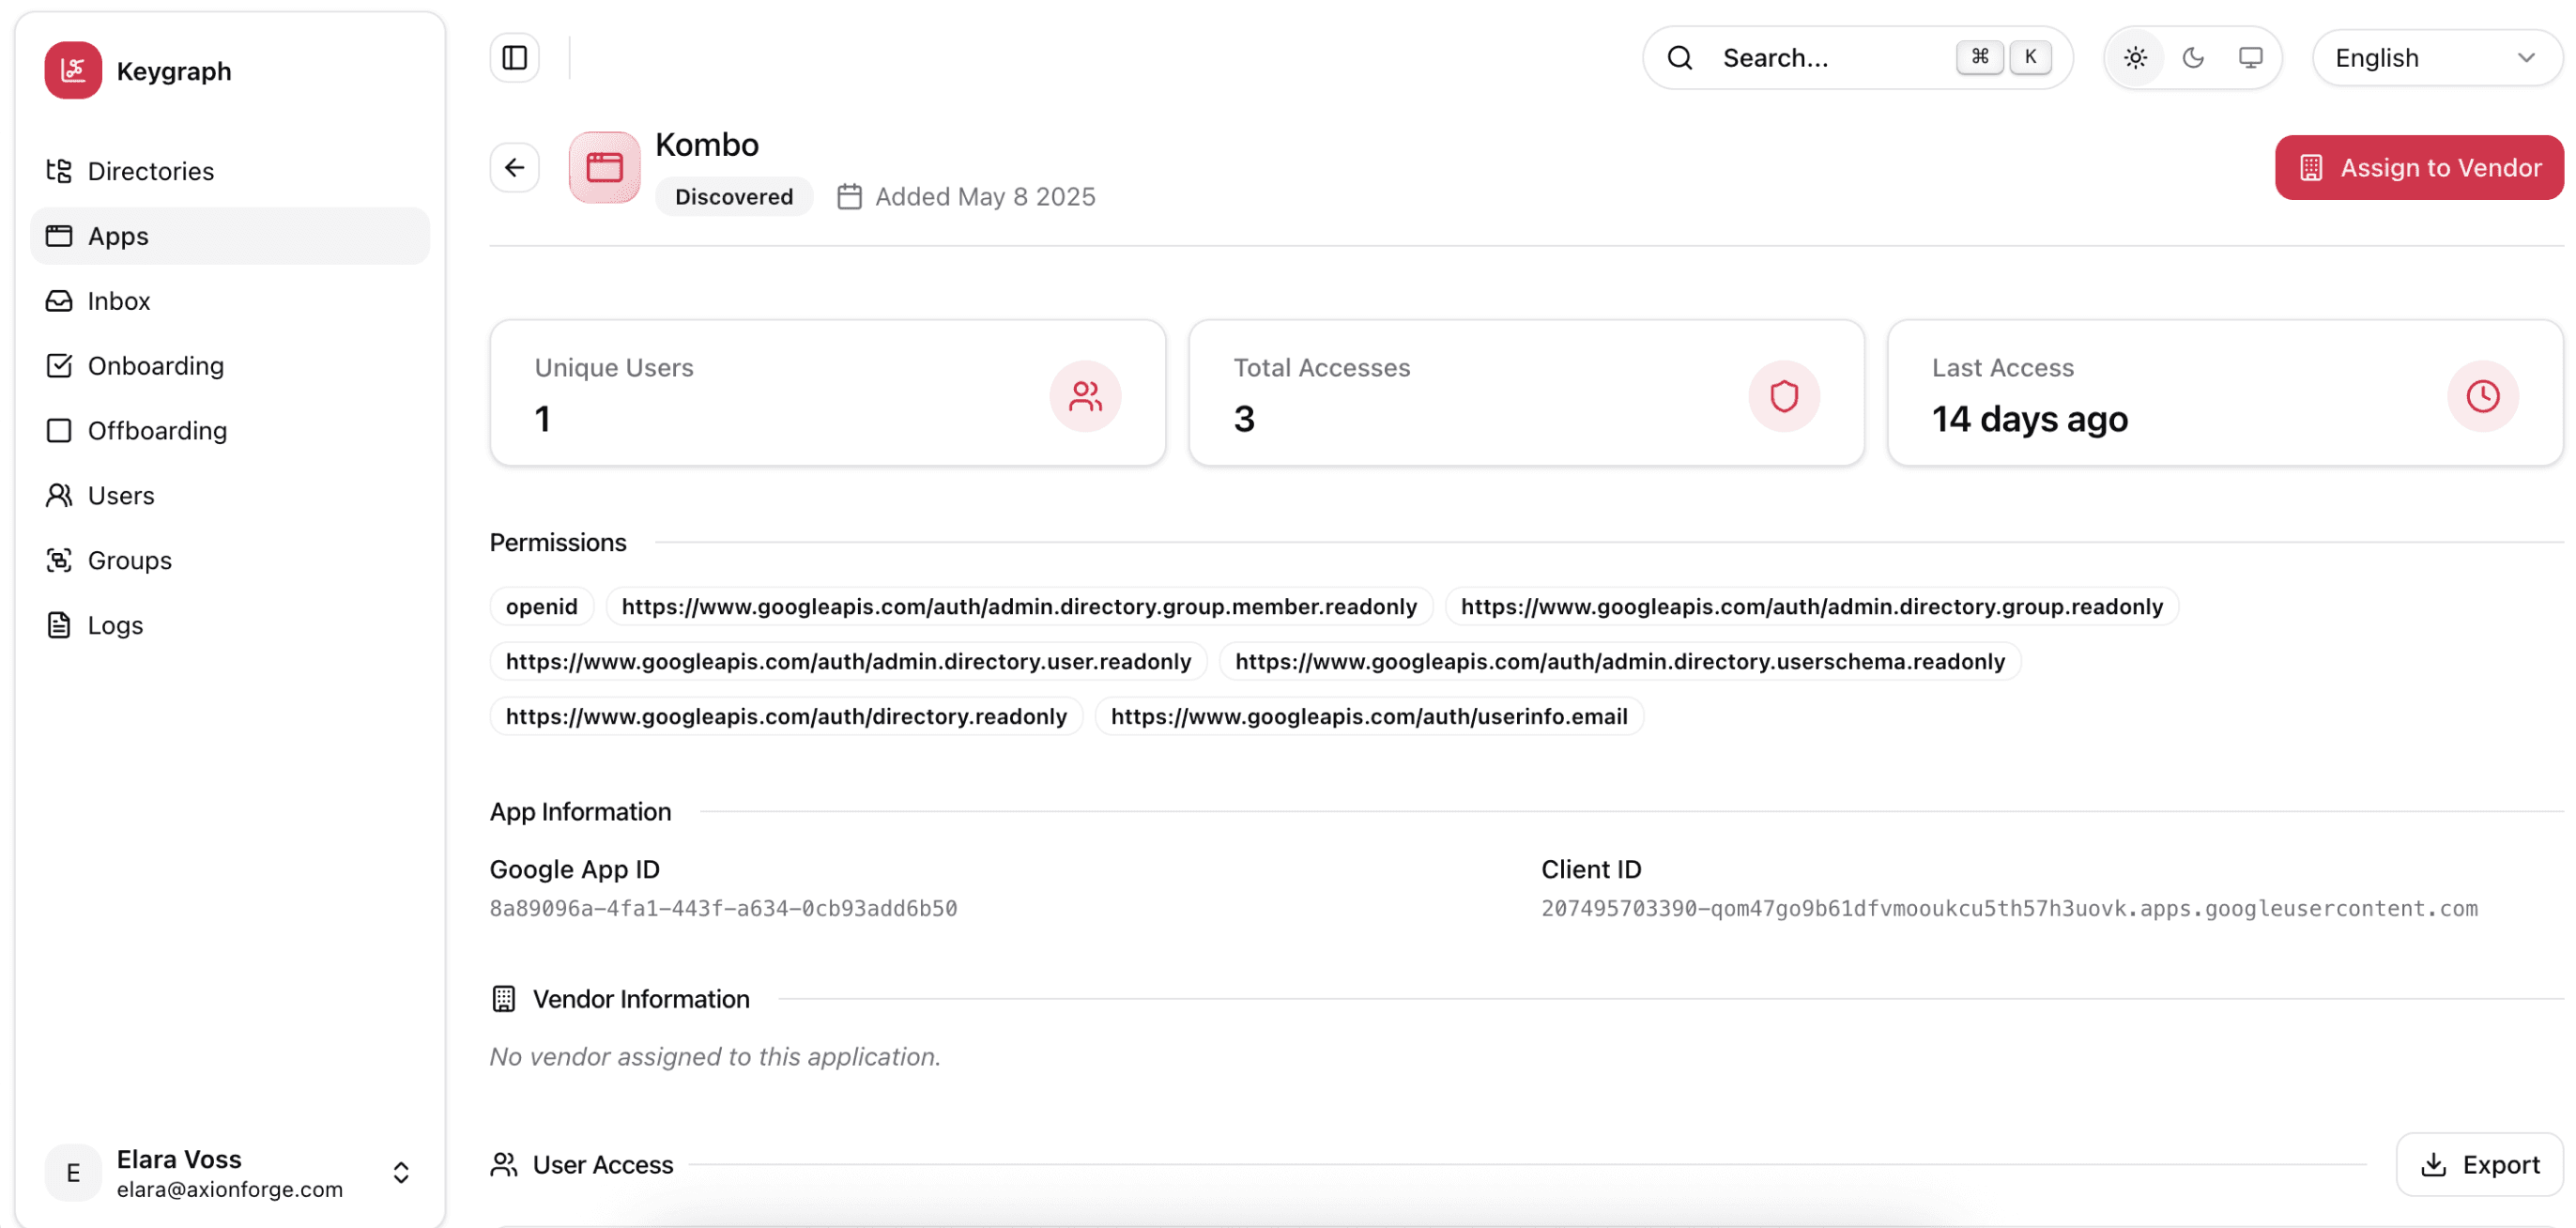Click the Total Accesses shield icon
Viewport: 2576px width, 1228px height.
point(1783,396)
